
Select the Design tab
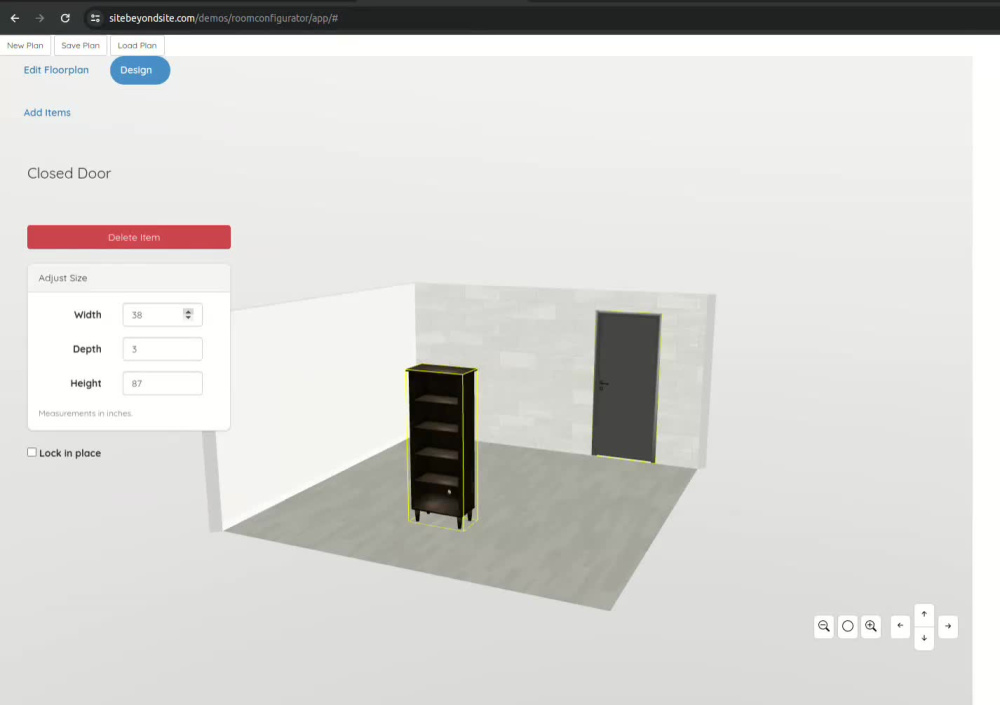click(140, 70)
